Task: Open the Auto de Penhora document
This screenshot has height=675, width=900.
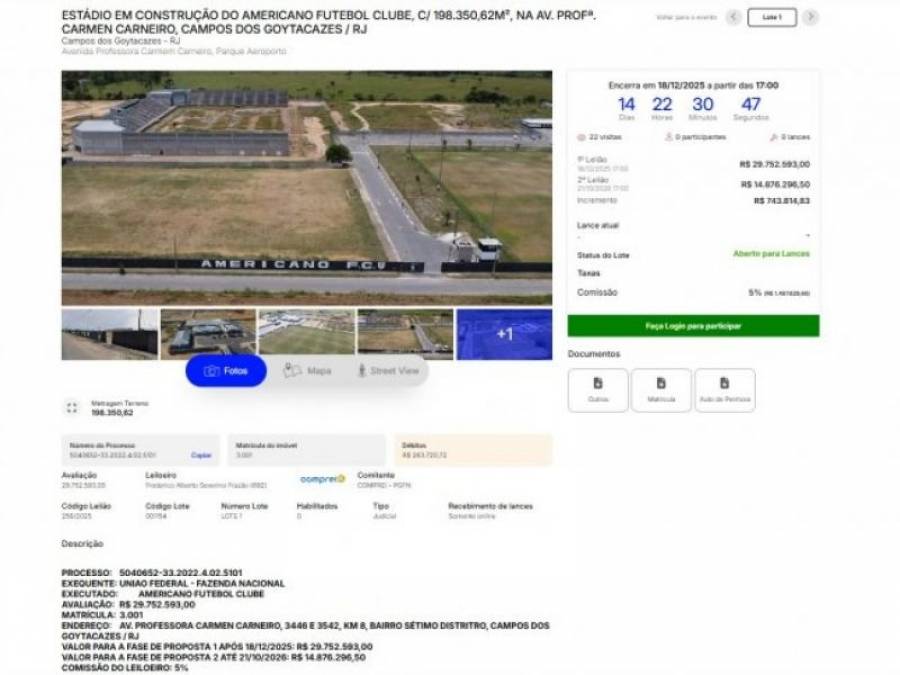Action: 724,389
